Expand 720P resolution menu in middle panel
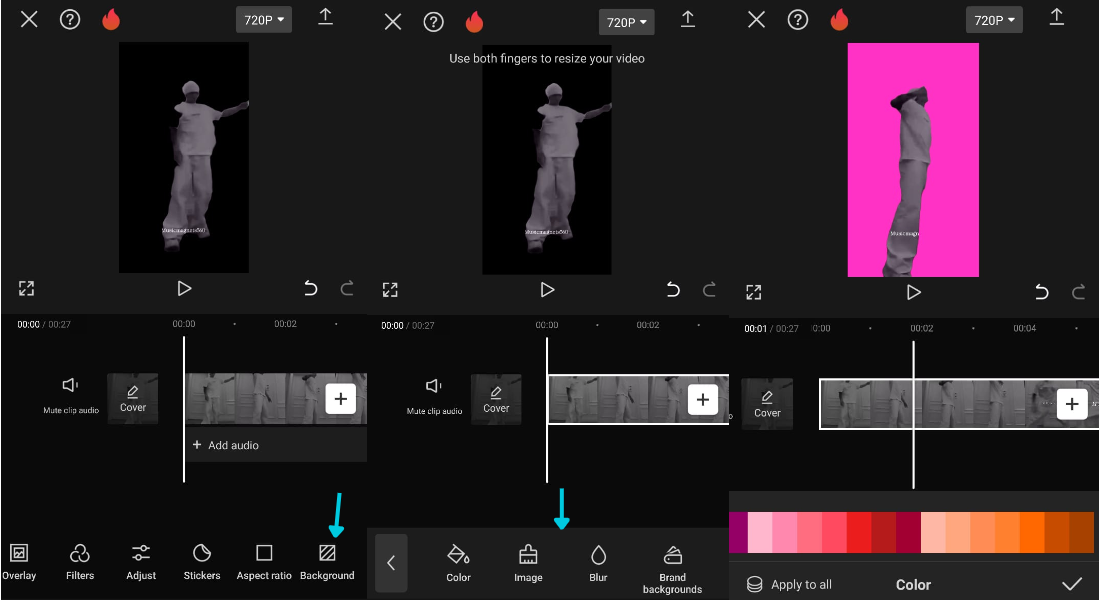Screen dimensions: 1100x600 click(626, 22)
